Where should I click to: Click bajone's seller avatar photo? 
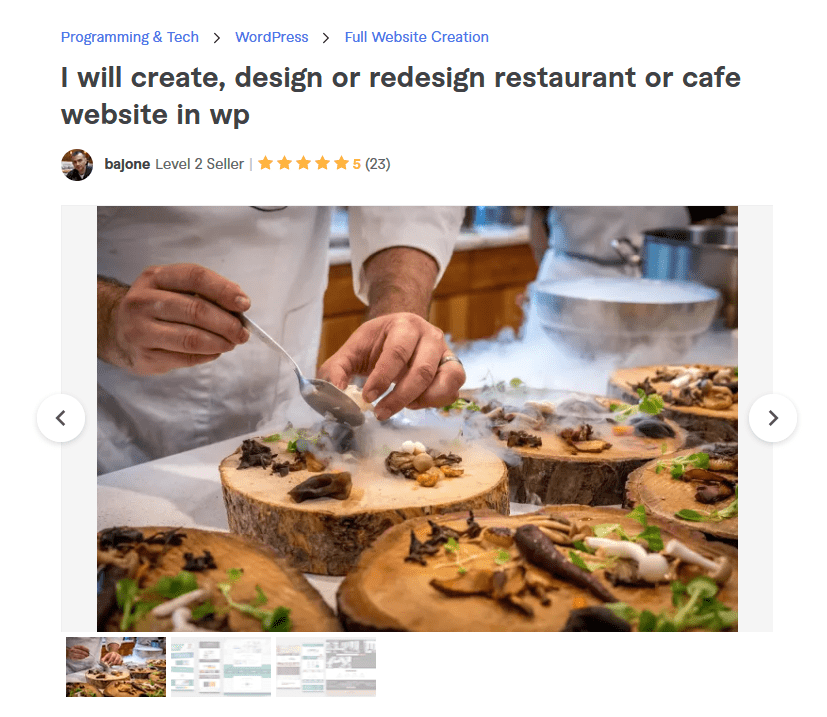(x=77, y=165)
